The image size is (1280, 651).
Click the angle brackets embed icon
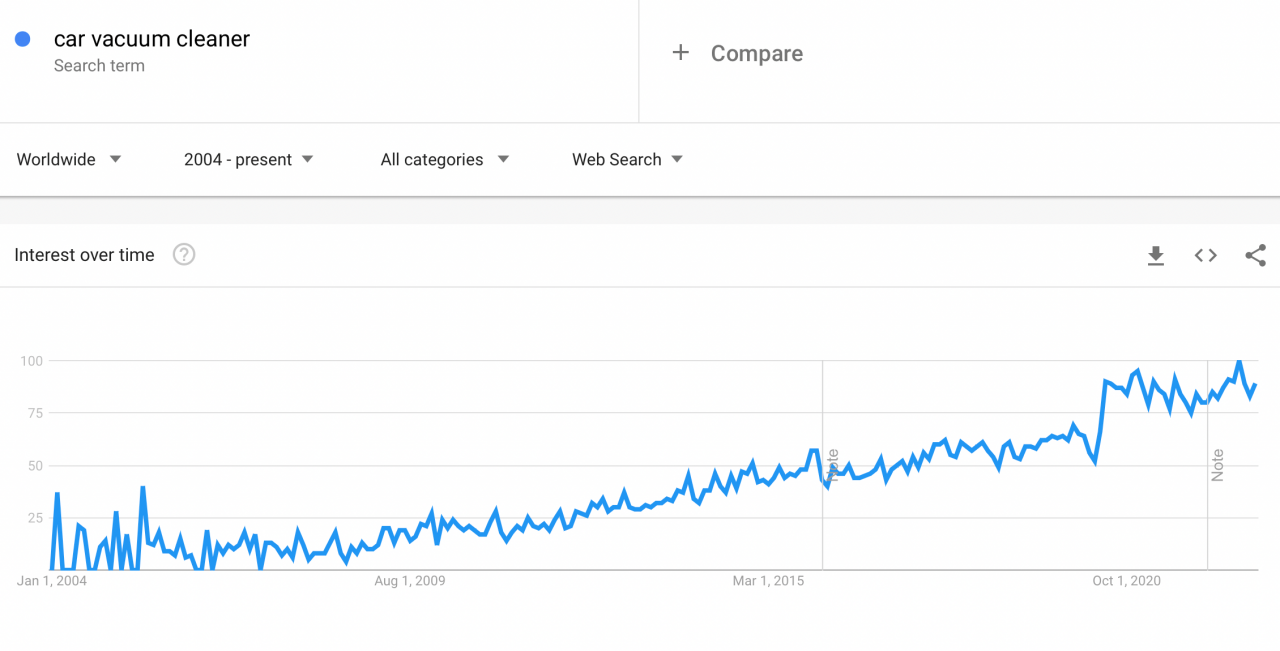pyautogui.click(x=1205, y=255)
